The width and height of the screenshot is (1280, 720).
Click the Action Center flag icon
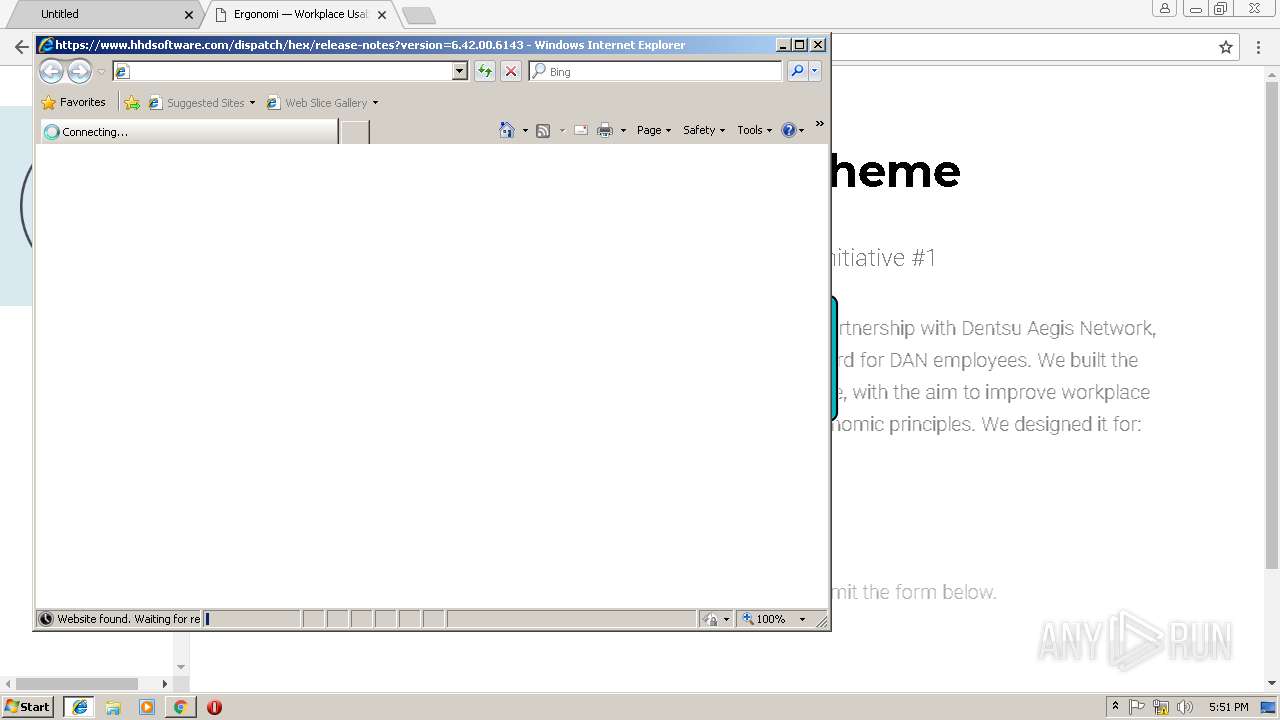(1137, 707)
